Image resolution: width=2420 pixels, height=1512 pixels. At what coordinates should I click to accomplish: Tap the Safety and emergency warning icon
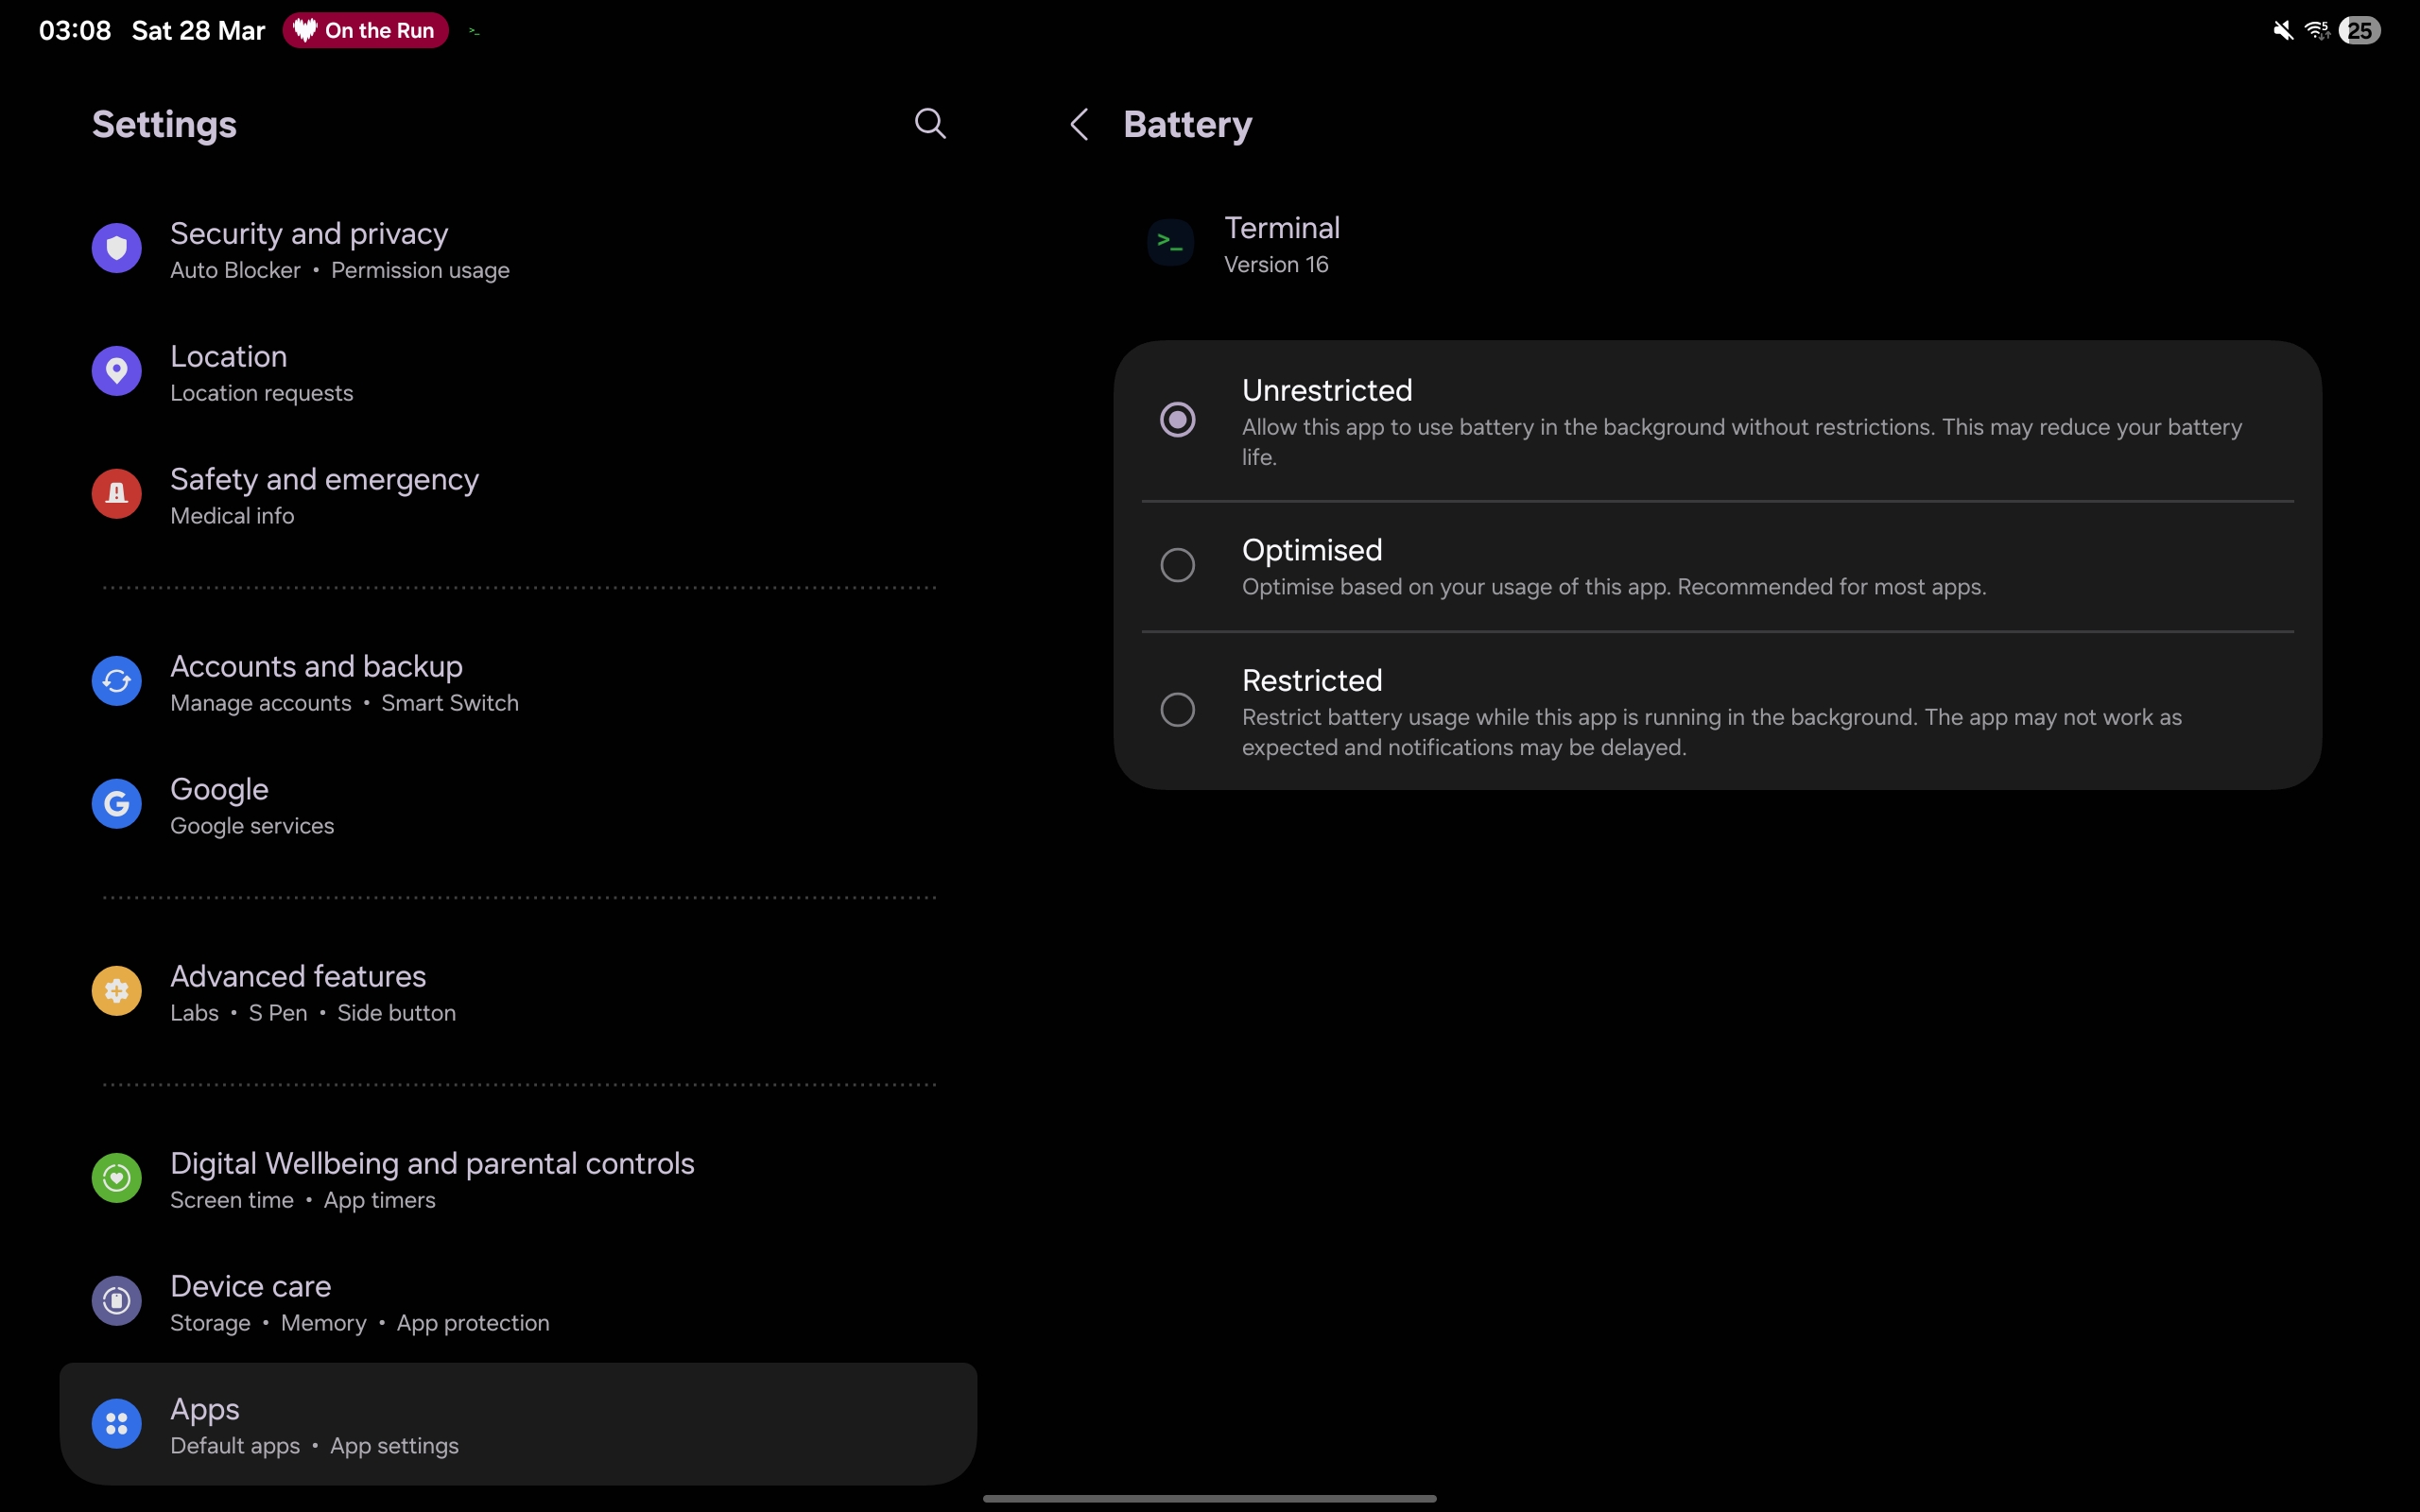[x=116, y=493]
